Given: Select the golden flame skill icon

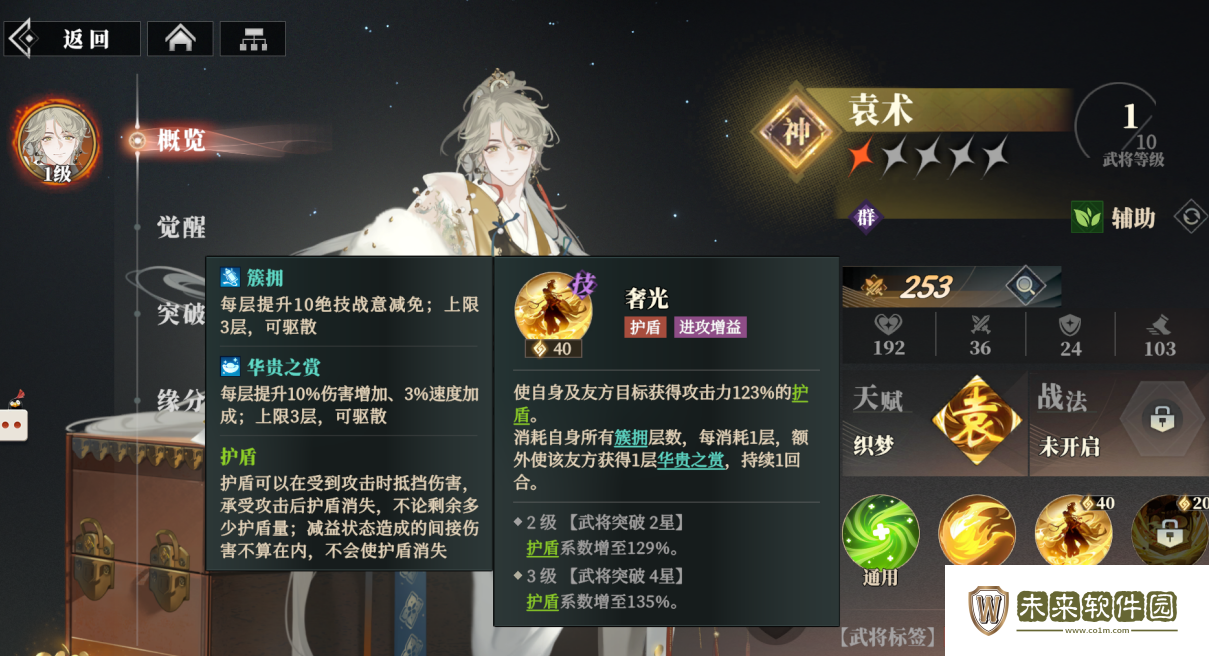Looking at the screenshot, I should [977, 534].
